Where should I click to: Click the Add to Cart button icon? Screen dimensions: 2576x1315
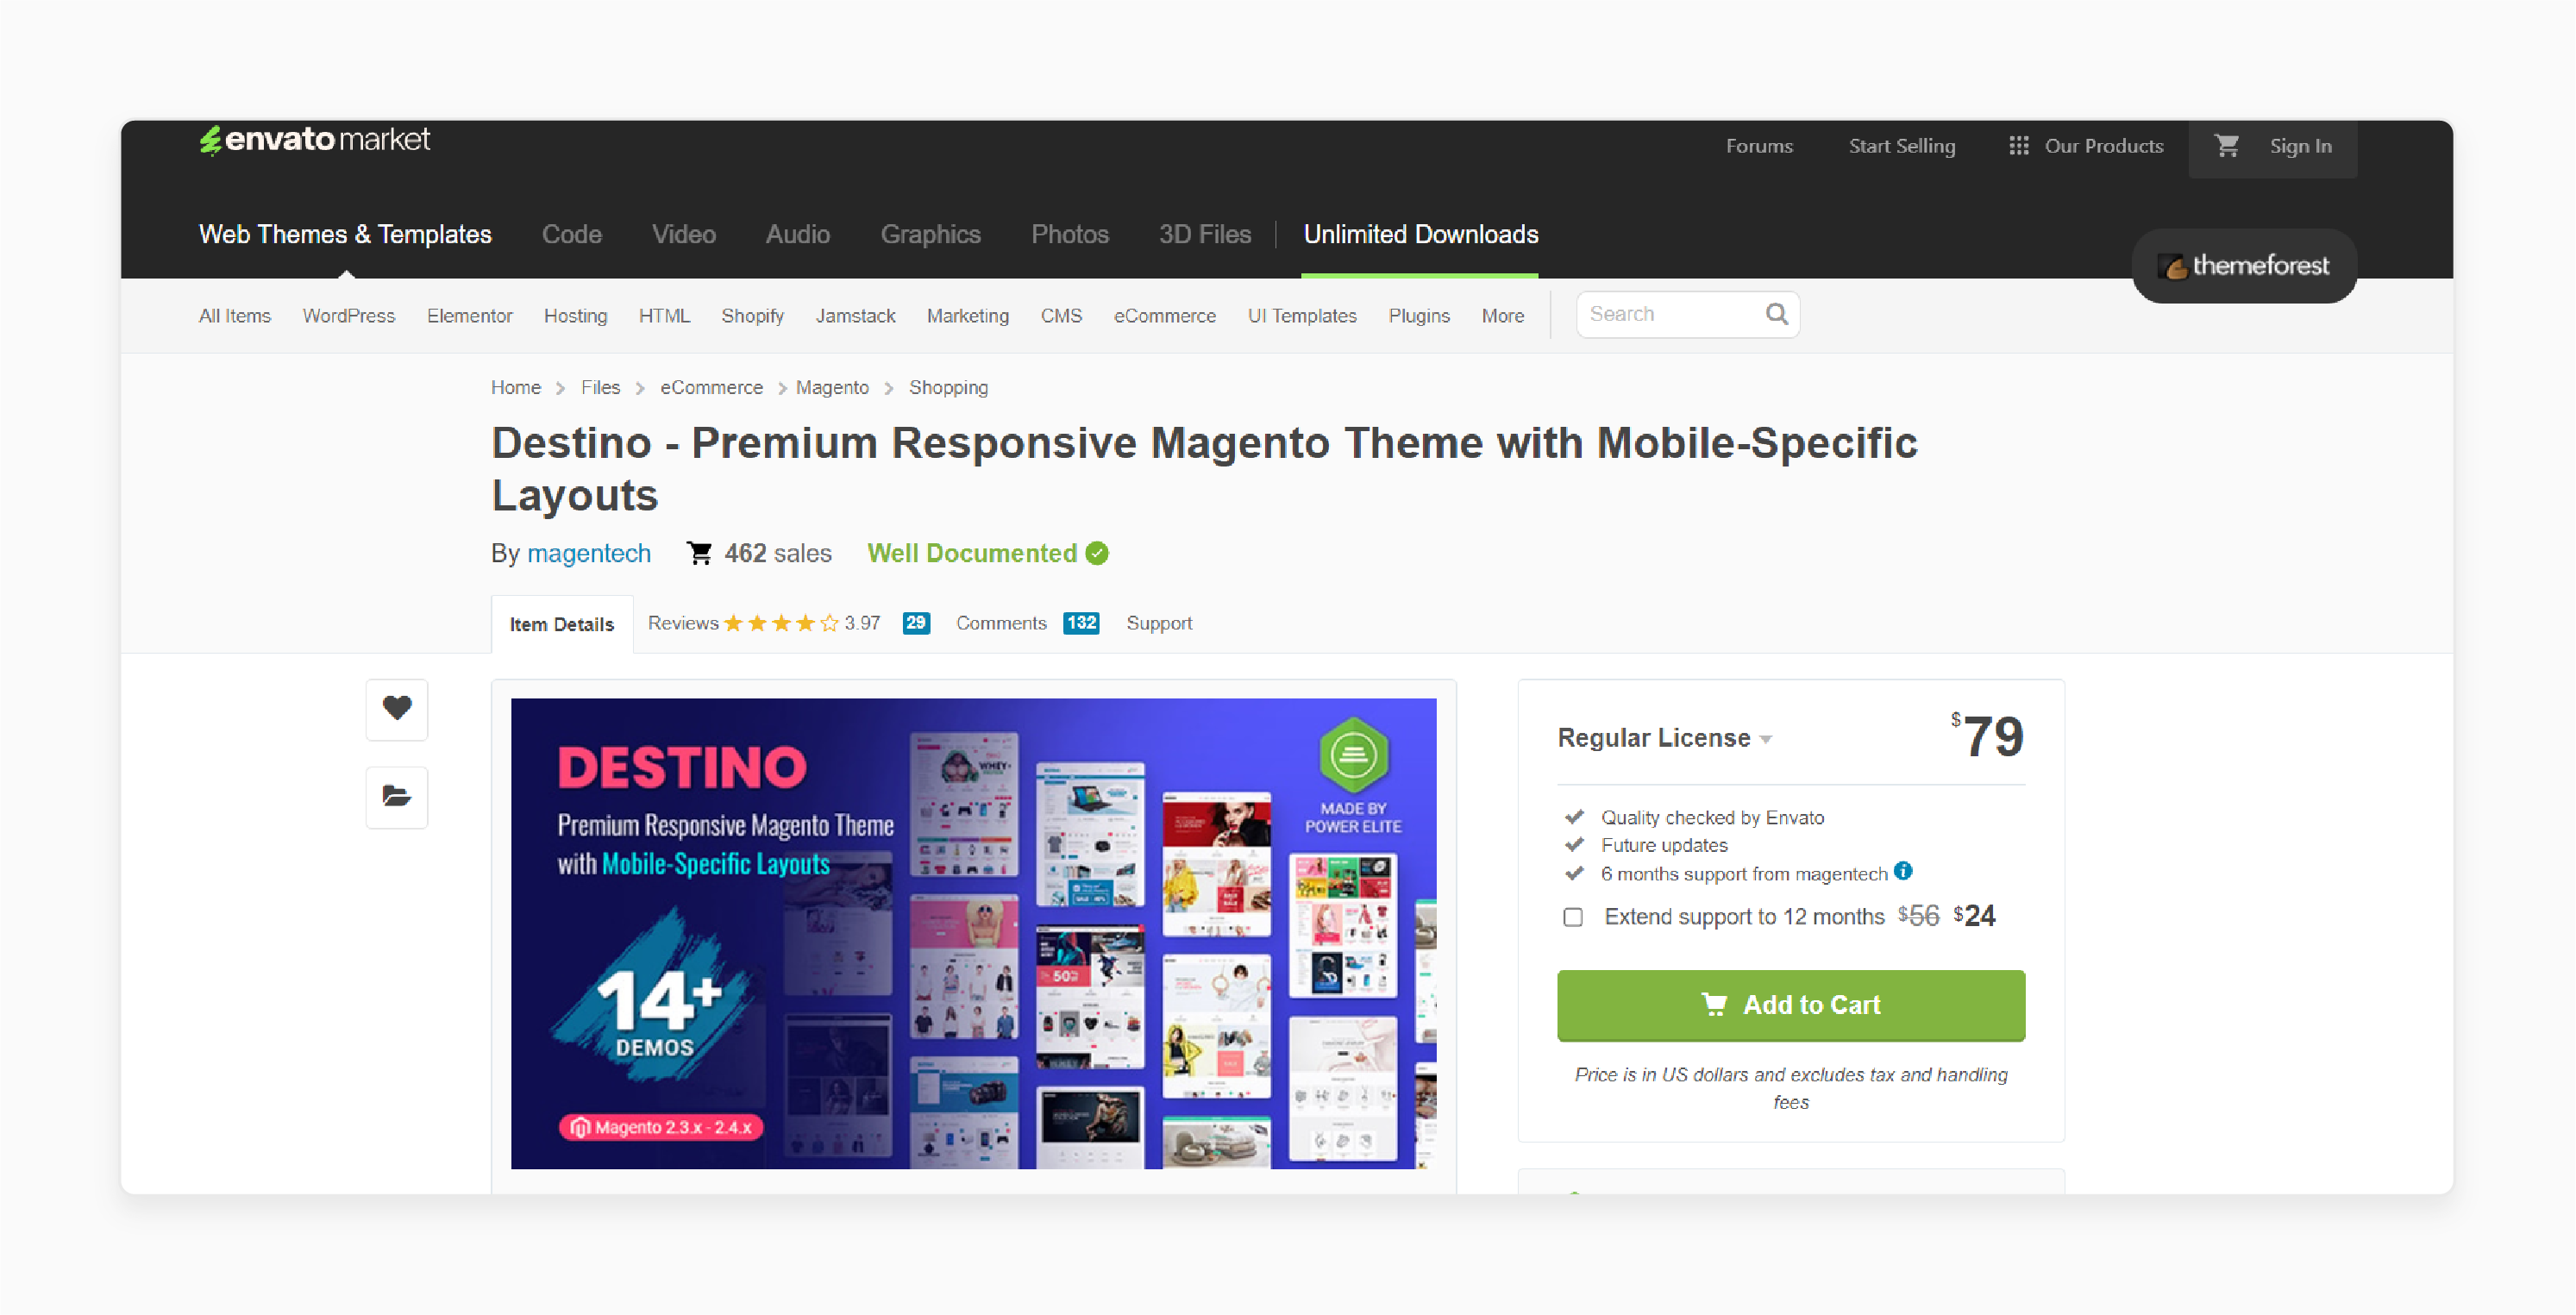1712,1005
